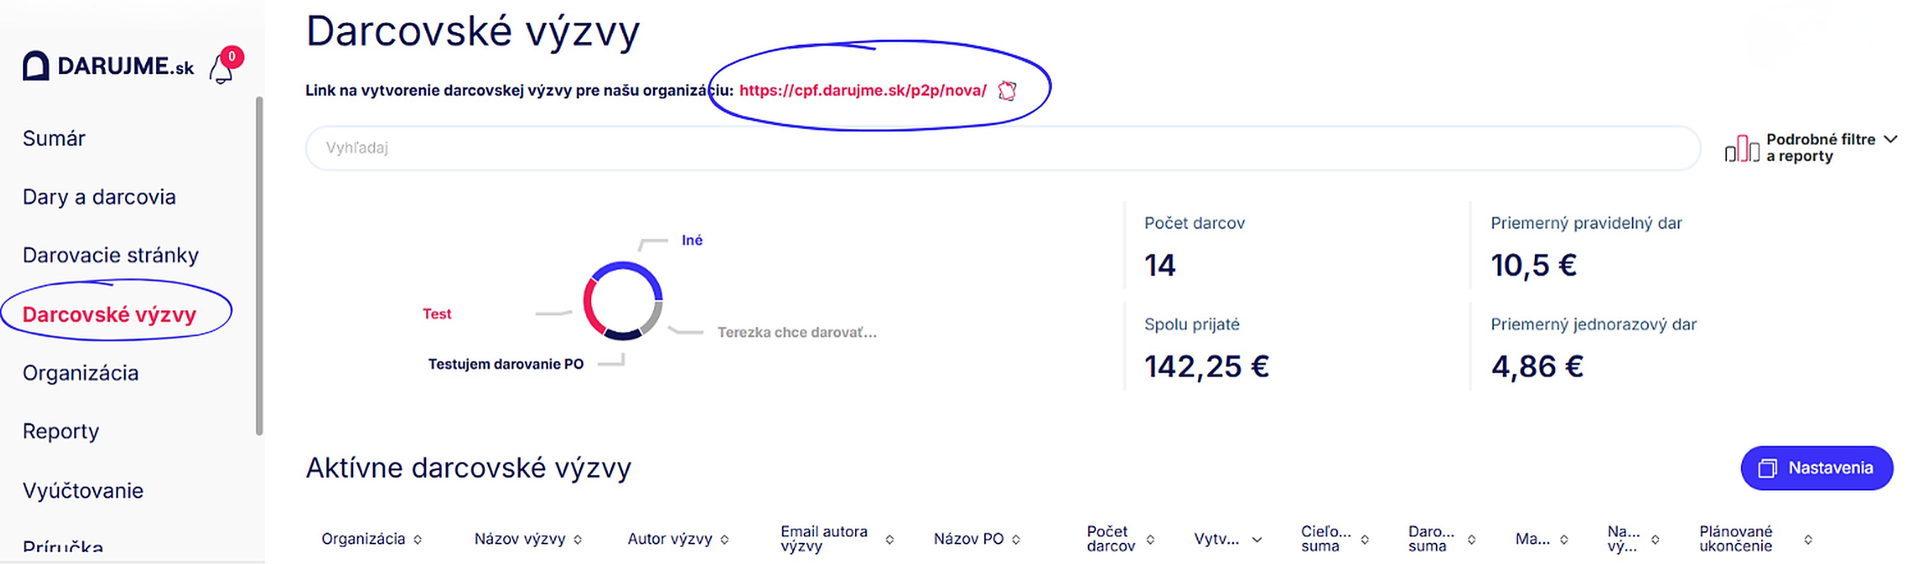The width and height of the screenshot is (1920, 564).
Task: Click the Vyhľadaj search field
Action: [1003, 148]
